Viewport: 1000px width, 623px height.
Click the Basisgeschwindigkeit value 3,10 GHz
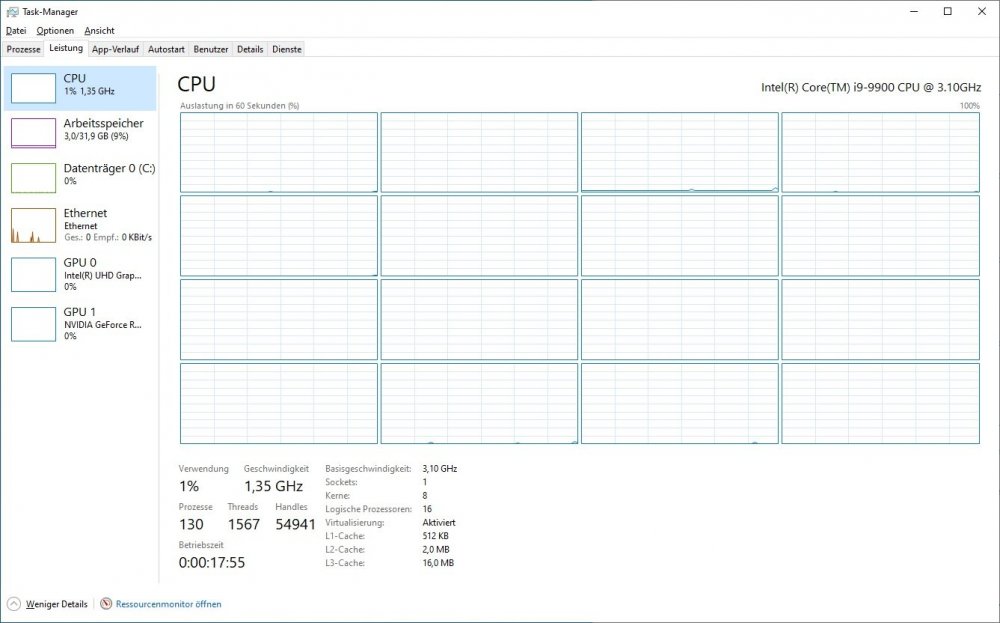click(x=439, y=469)
